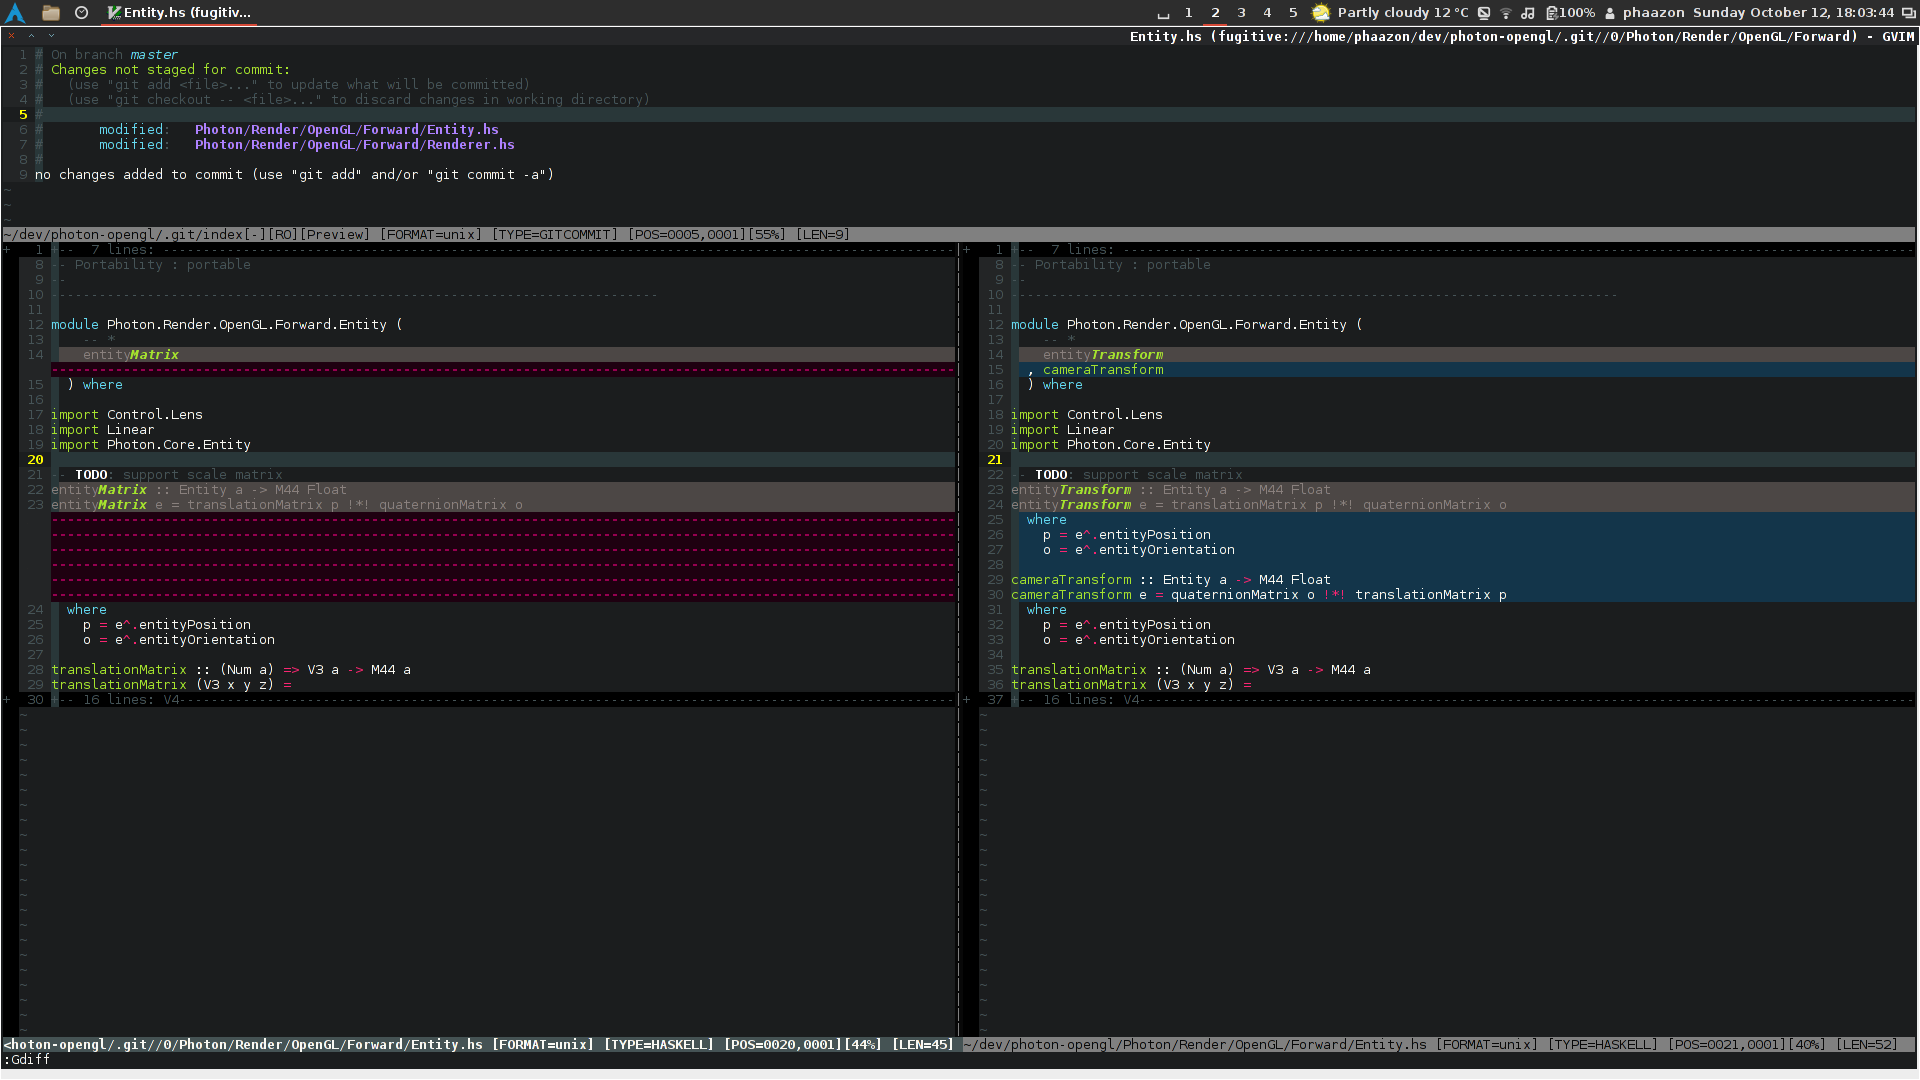This screenshot has height=1080, width=1920.
Task: Select the Entity.hs taskbar window entry
Action: [x=180, y=13]
